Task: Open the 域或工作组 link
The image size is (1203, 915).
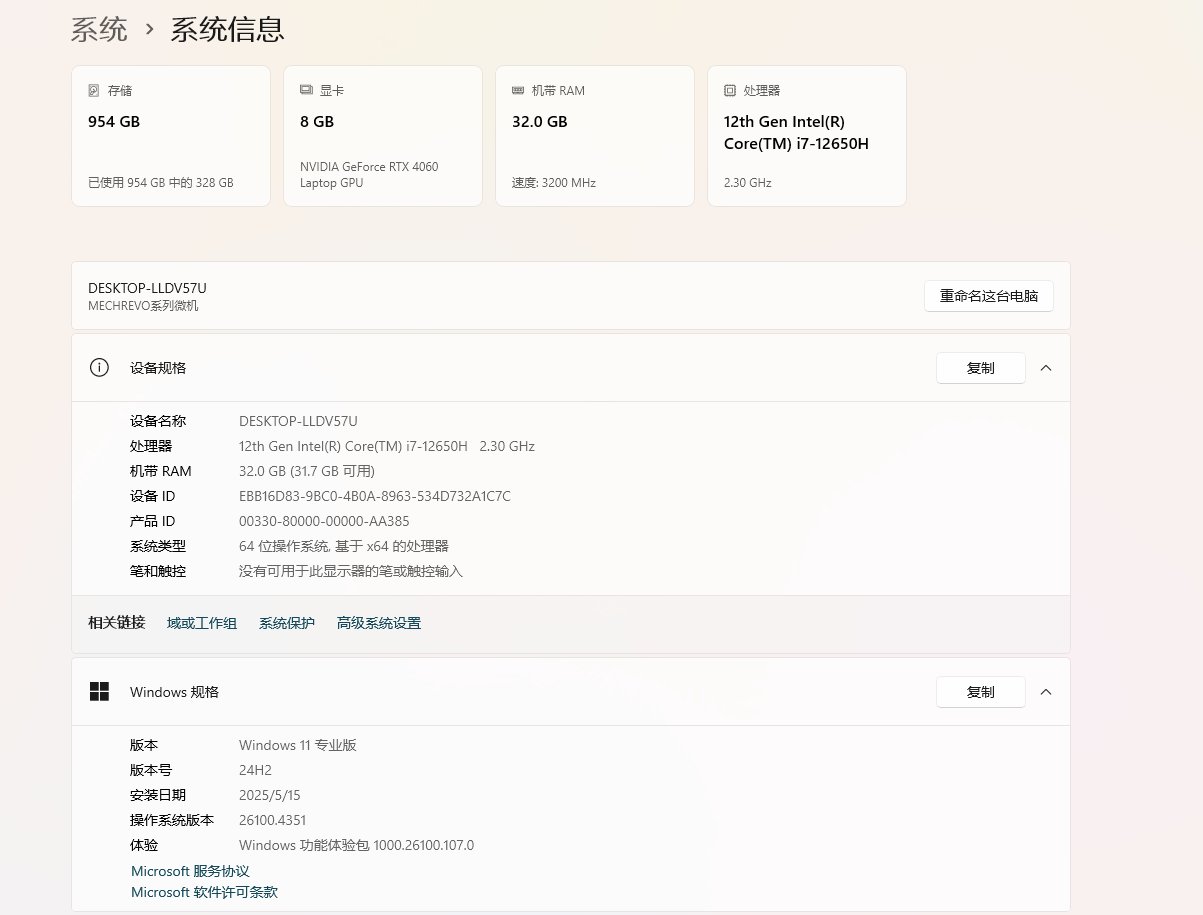Action: point(202,624)
